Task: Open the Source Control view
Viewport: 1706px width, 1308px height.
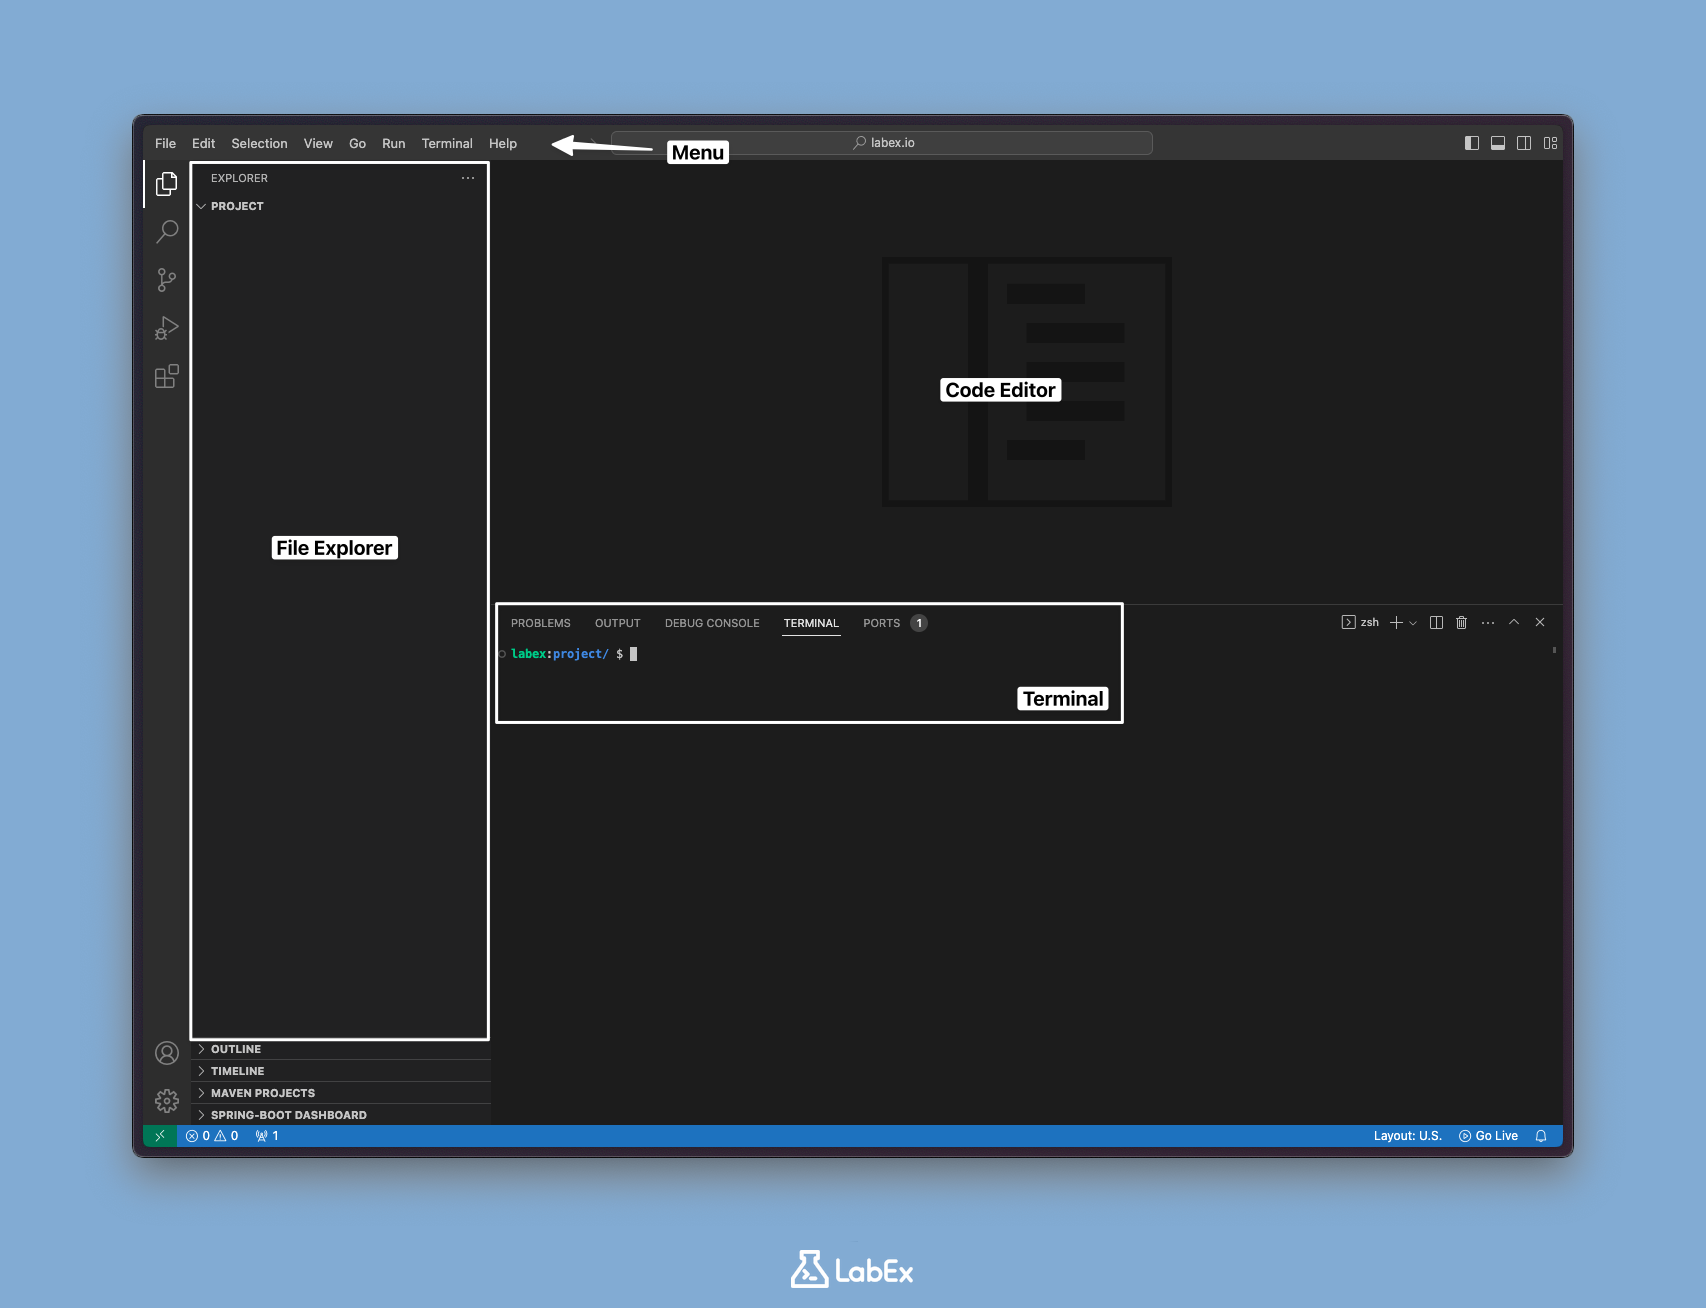Action: coord(167,280)
